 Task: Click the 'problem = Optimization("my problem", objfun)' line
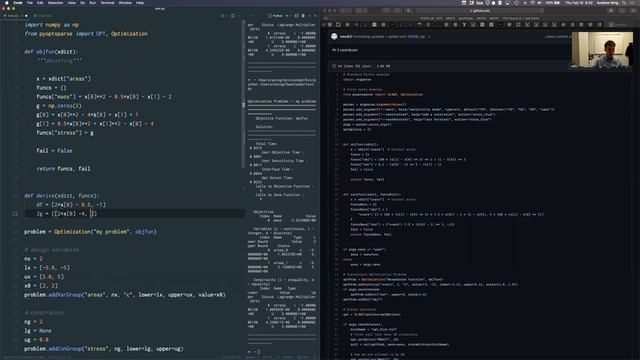90,231
